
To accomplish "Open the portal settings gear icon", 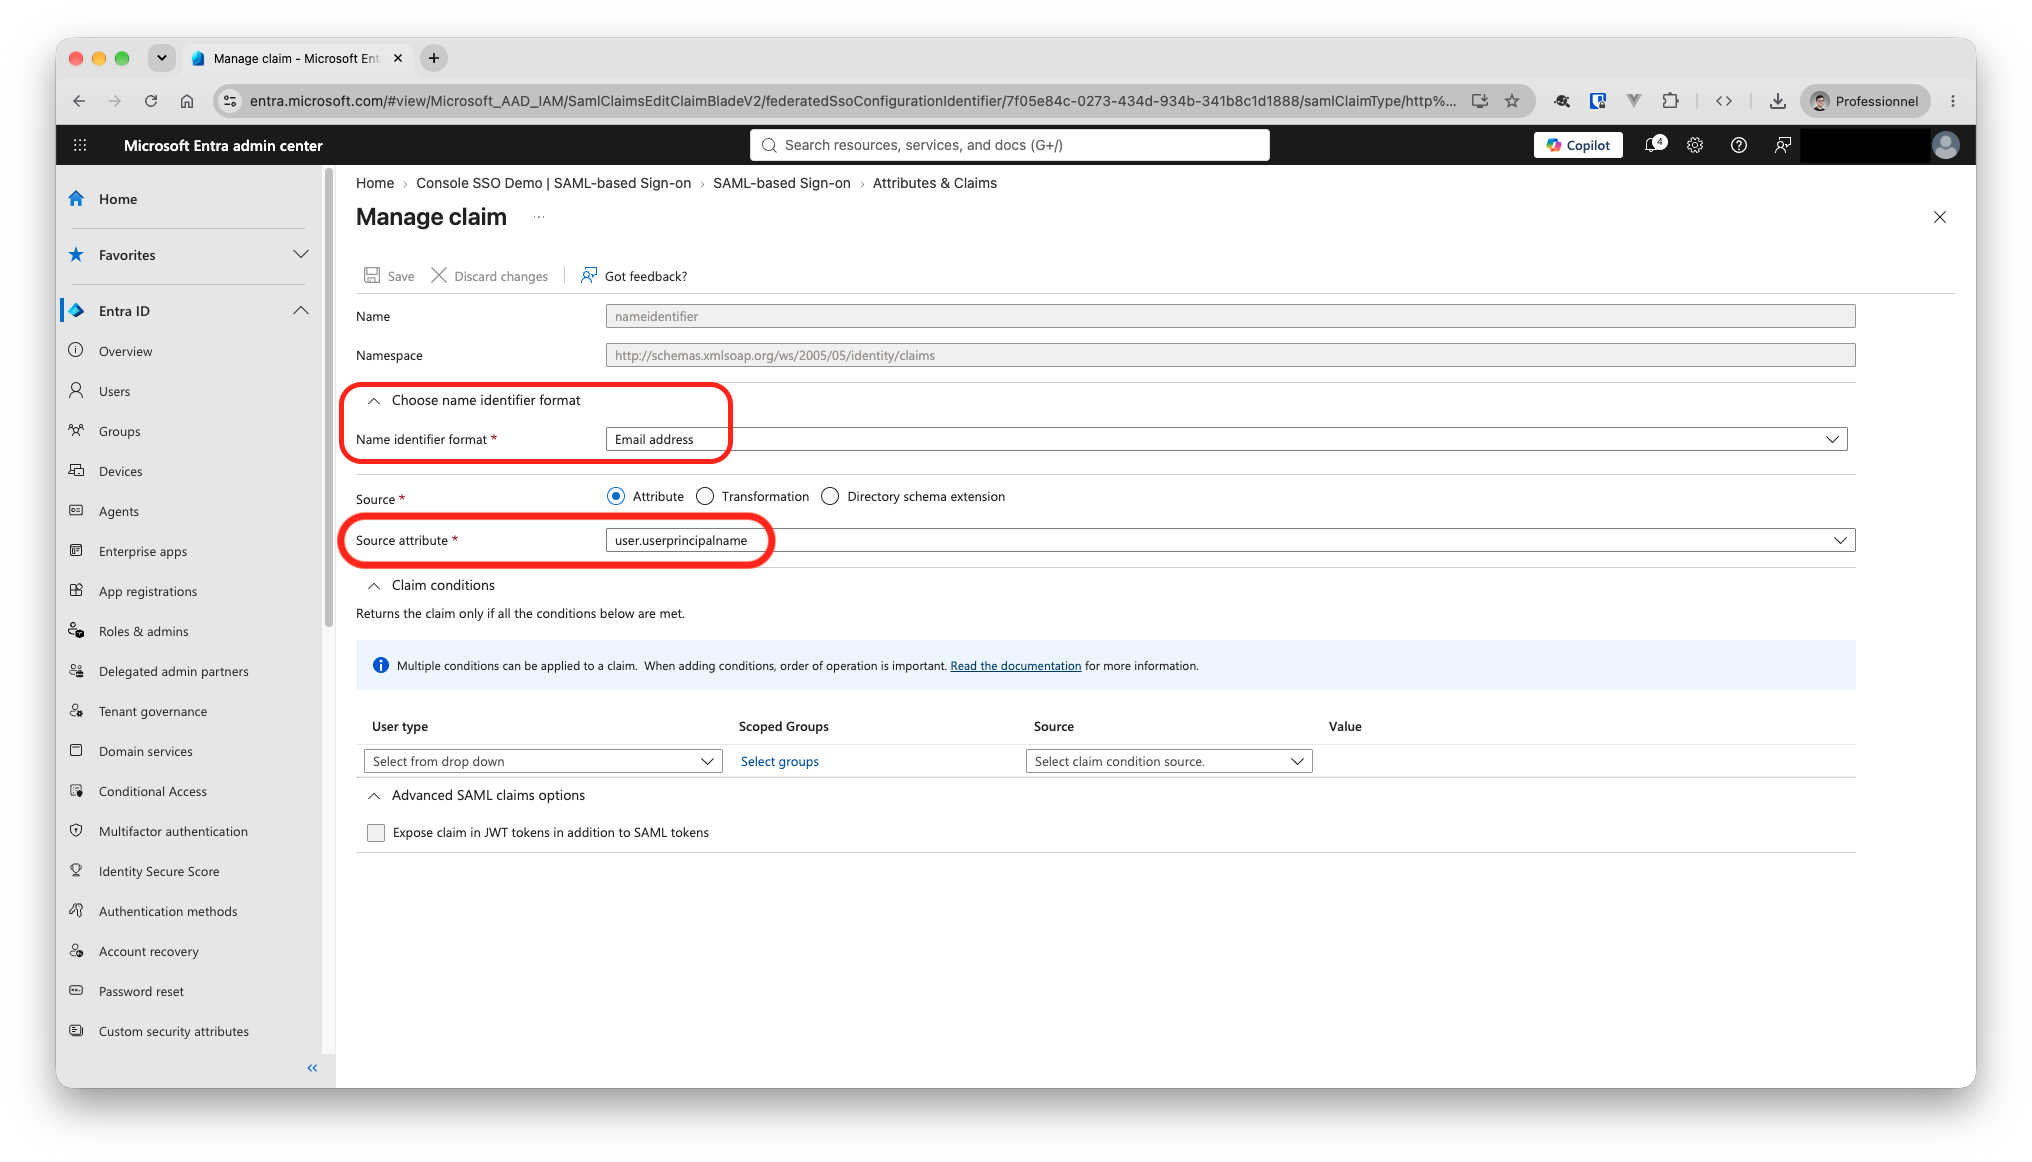I will pos(1695,145).
